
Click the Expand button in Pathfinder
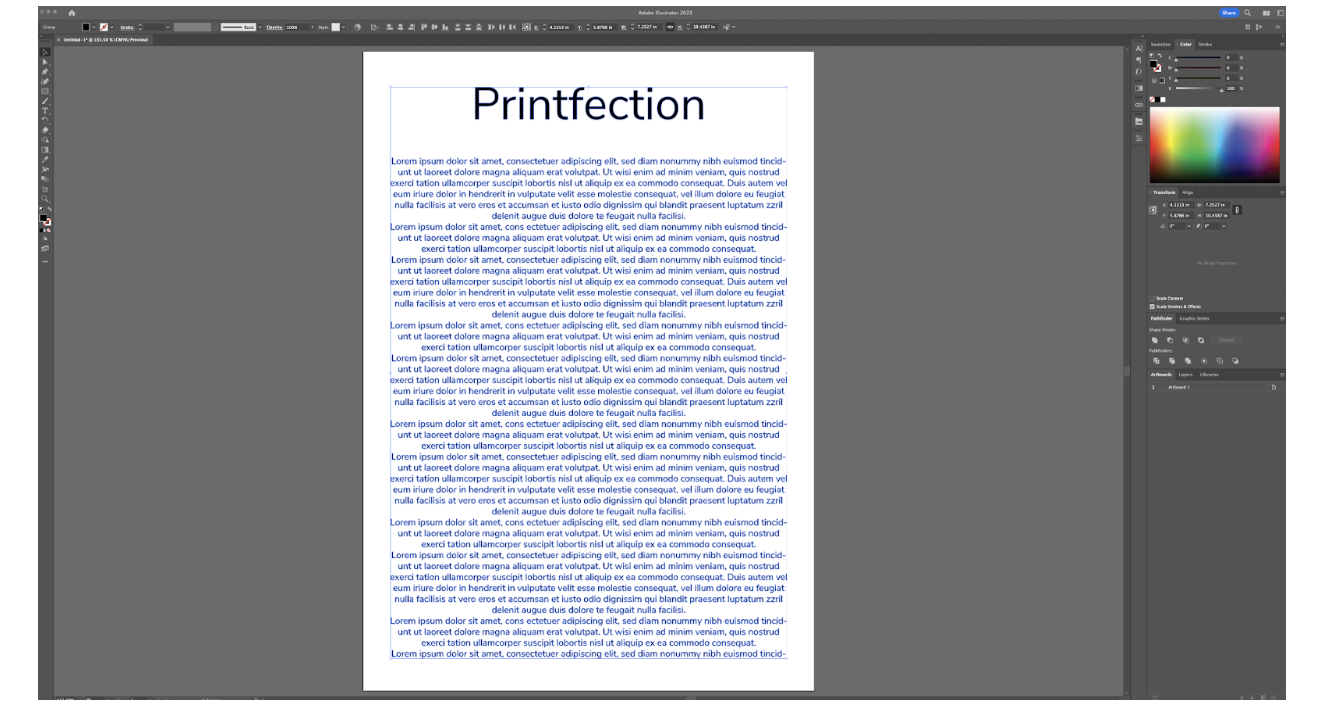(1226, 340)
